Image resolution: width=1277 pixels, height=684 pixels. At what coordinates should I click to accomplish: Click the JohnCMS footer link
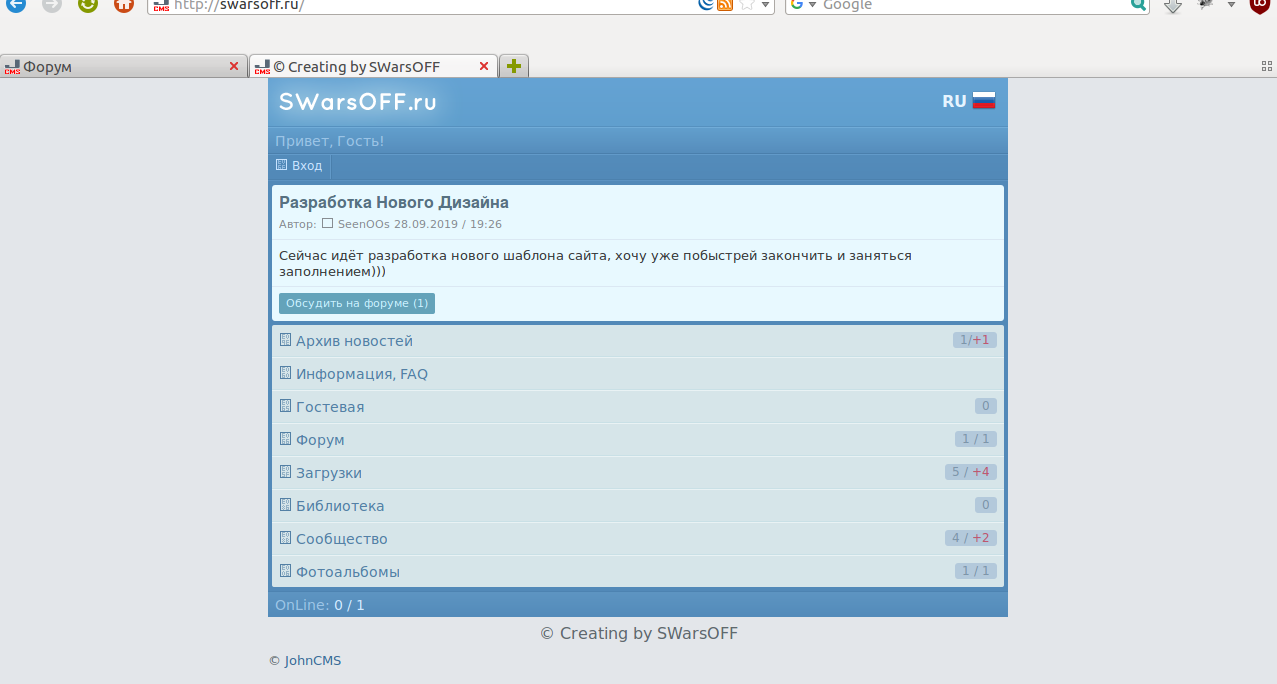(312, 661)
